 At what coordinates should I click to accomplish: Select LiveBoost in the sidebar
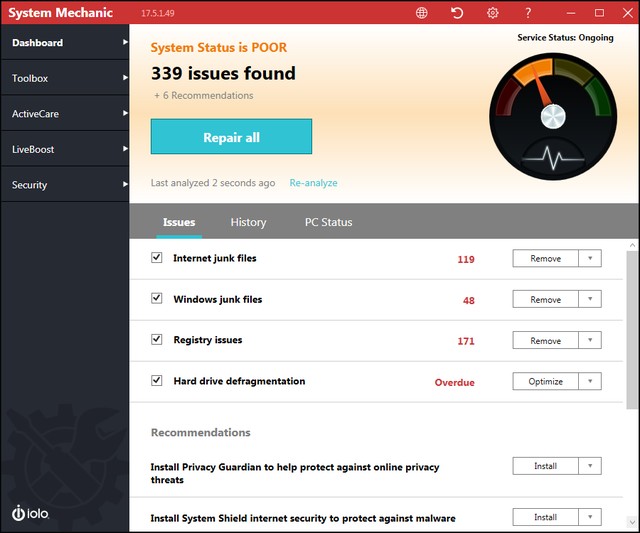click(x=64, y=149)
